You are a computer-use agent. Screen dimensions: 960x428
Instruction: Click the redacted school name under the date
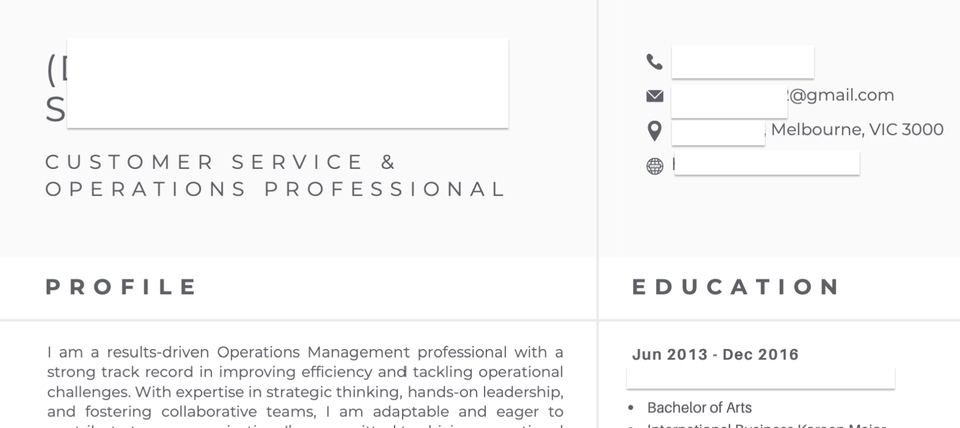point(760,378)
